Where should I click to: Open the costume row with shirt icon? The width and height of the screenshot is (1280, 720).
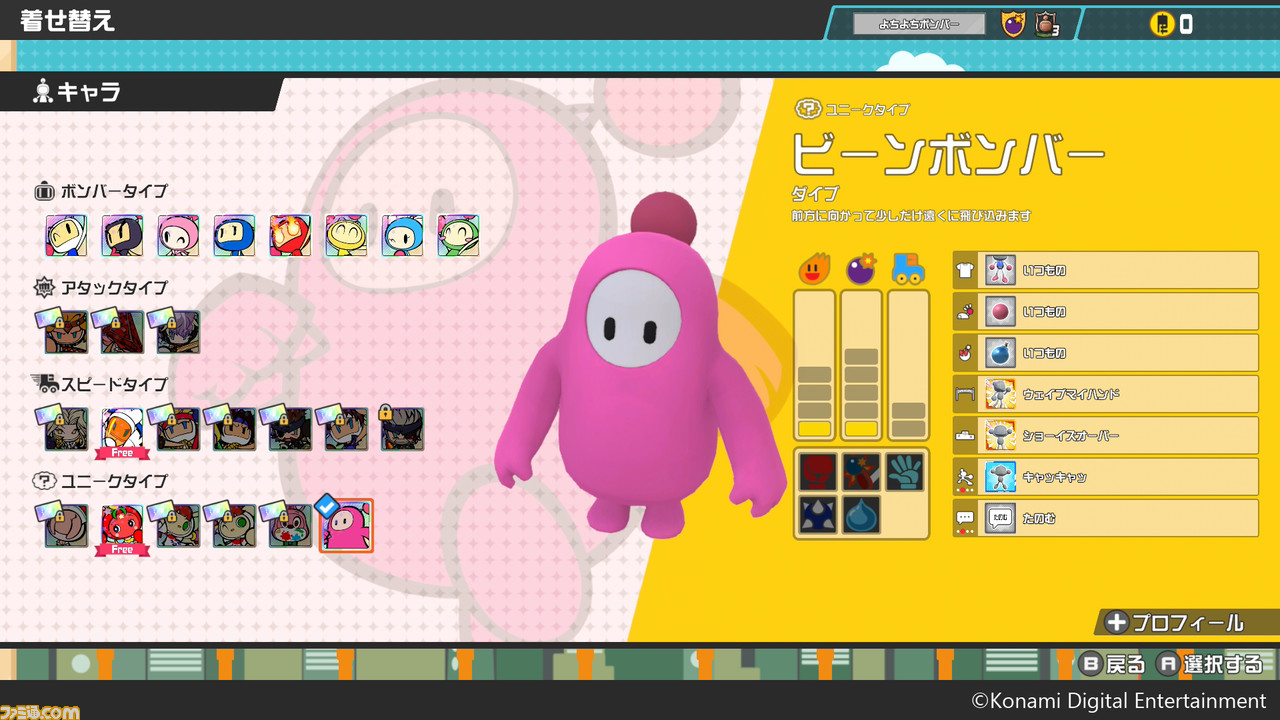click(x=1105, y=270)
